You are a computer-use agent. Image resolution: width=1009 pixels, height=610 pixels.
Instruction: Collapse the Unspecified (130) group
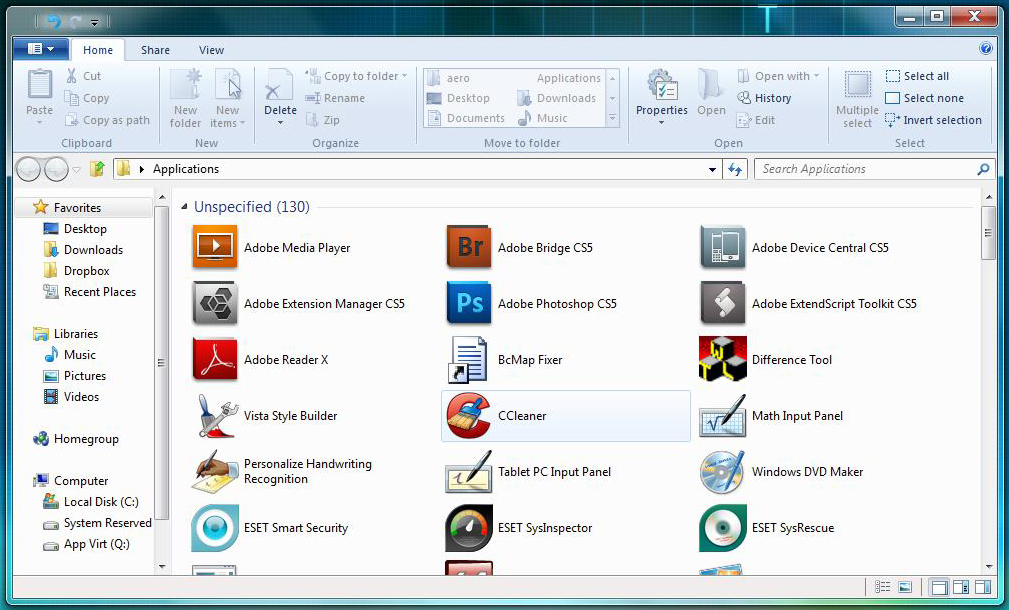[184, 207]
